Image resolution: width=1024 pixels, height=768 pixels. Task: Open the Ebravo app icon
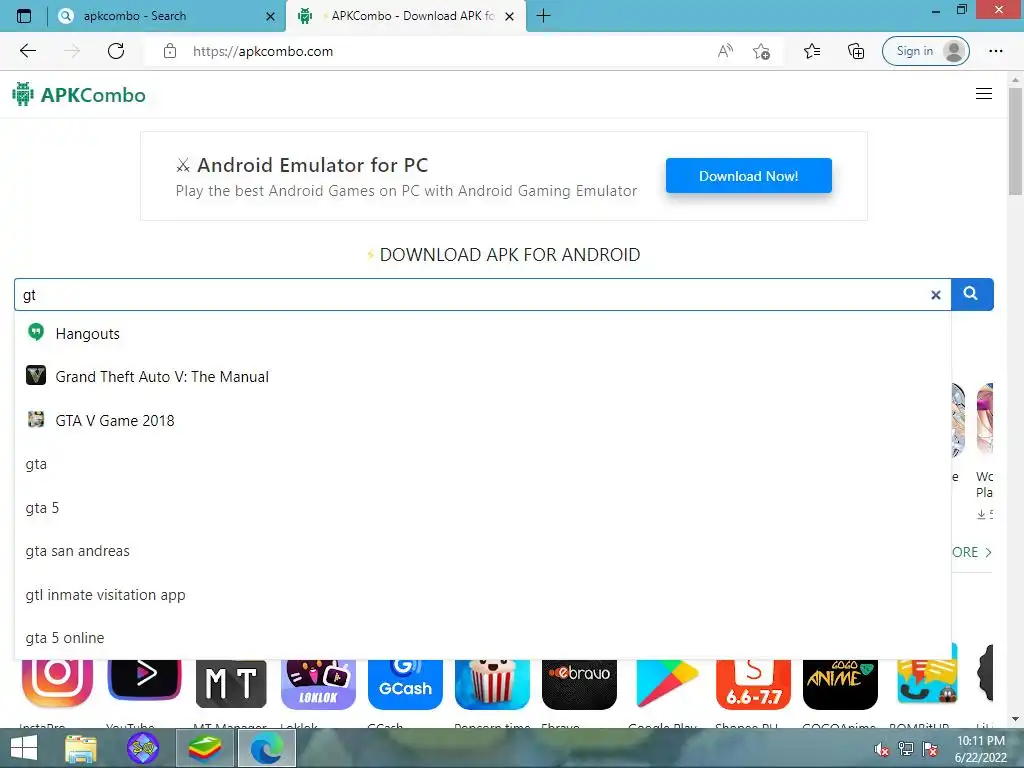click(579, 684)
